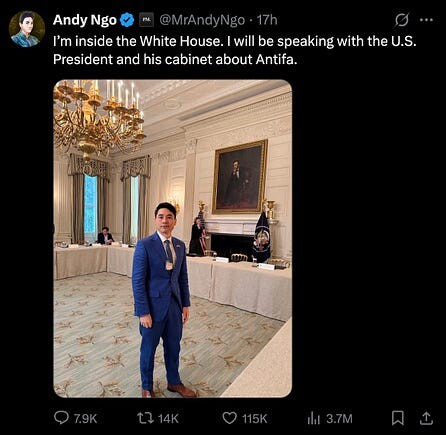
Task: Click the 3.7M views count
Action: (339, 418)
